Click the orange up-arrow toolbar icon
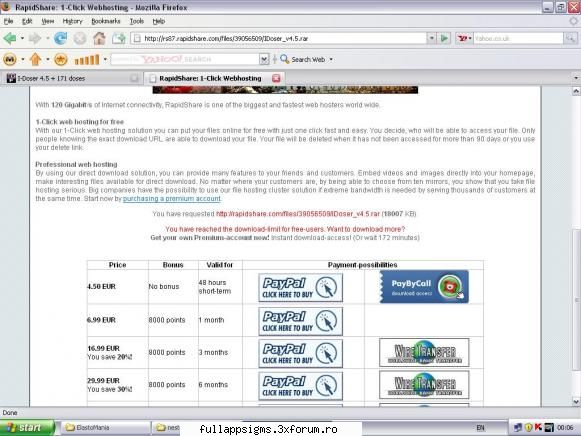The image size is (581, 436). (x=35, y=59)
